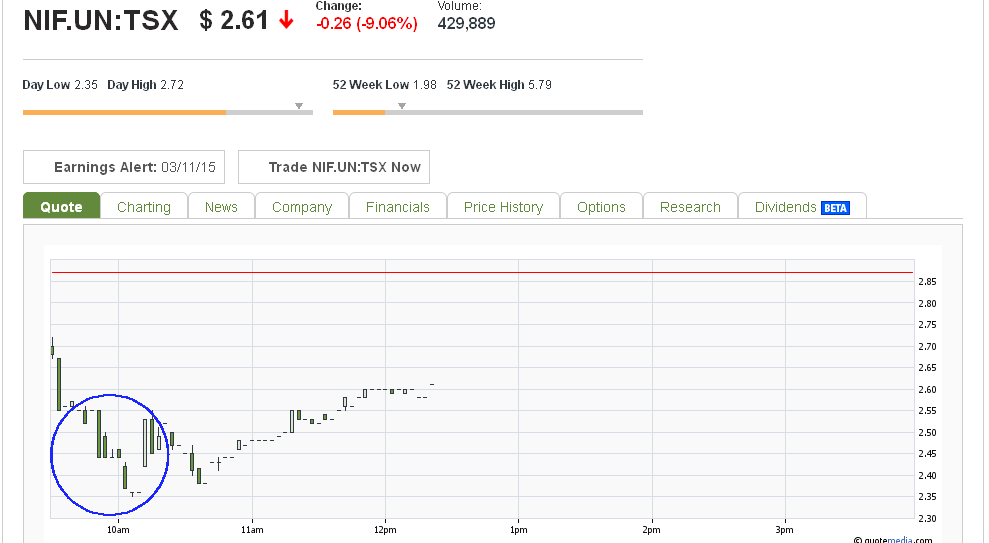Click the -0.26 (-9.06%) change value

[367, 23]
